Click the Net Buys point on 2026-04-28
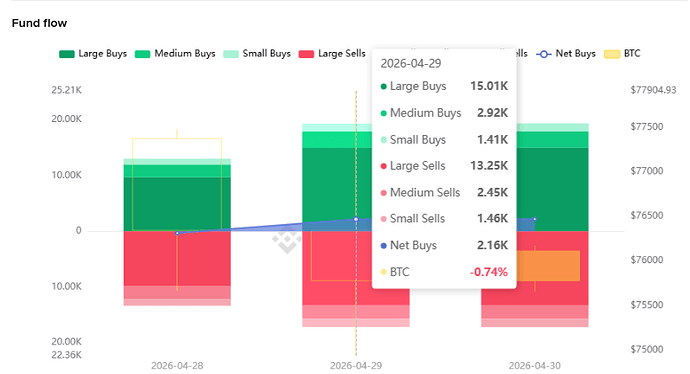 (177, 233)
